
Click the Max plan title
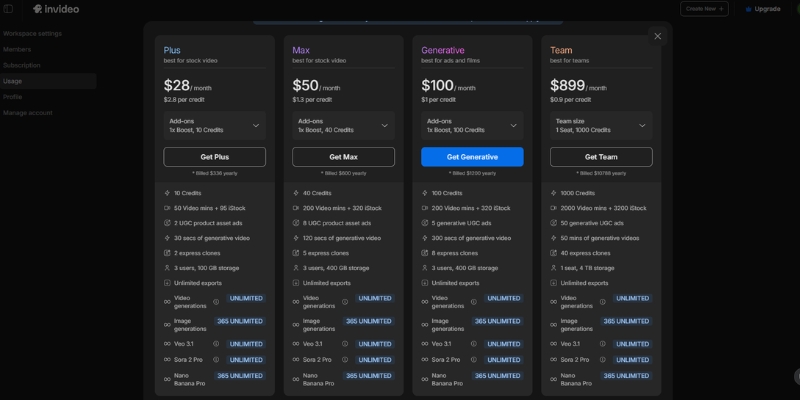pos(301,50)
